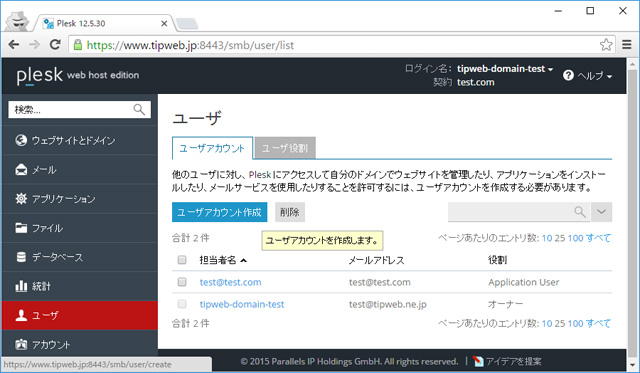The width and height of the screenshot is (640, 373).
Task: Tick the disabled checkbox for tipweb-domain-test row
Action: (x=182, y=304)
